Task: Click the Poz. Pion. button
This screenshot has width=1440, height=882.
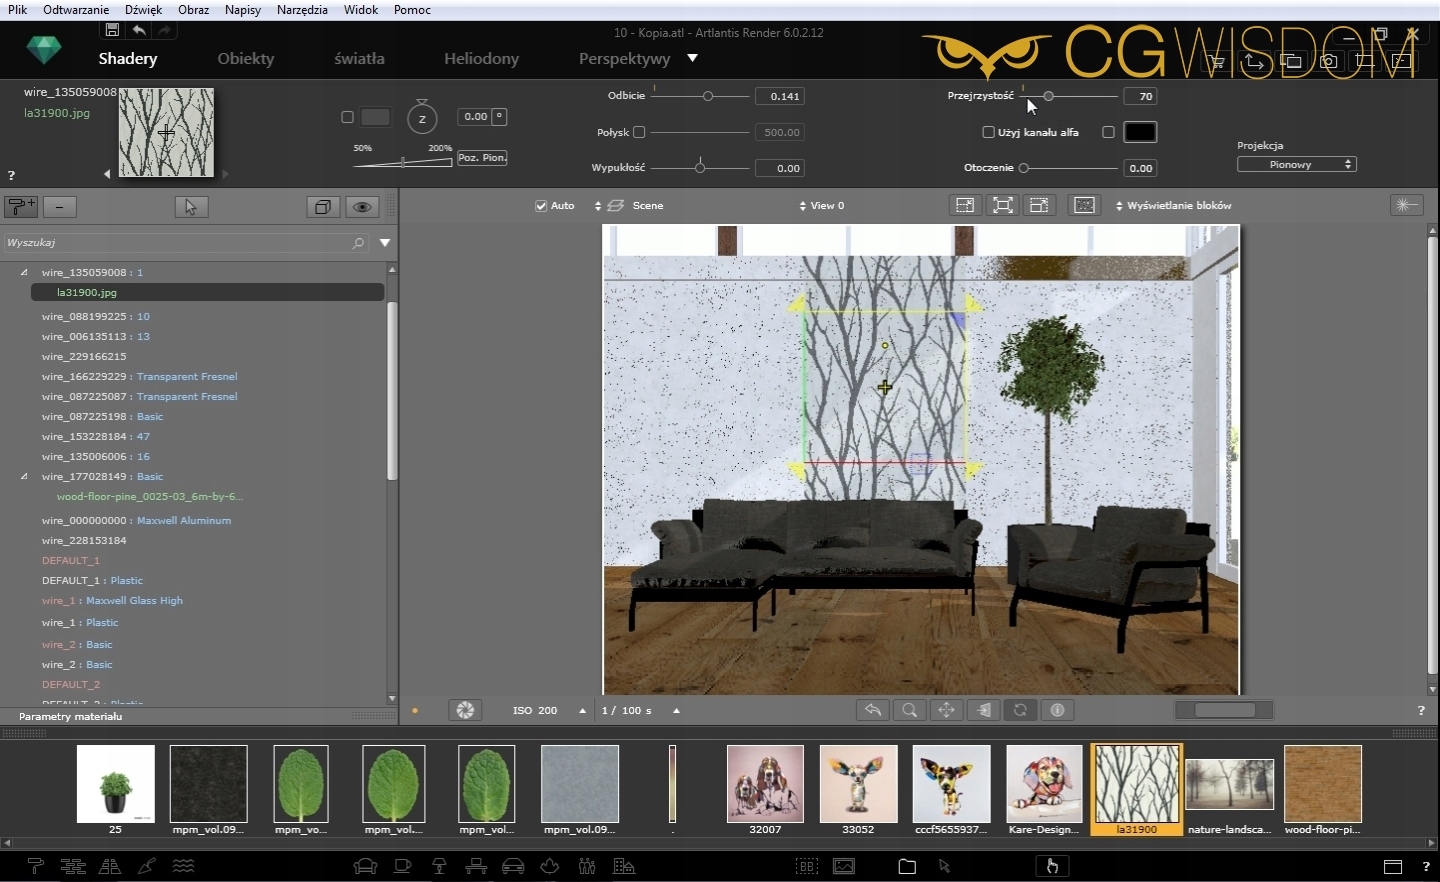Action: click(x=482, y=158)
